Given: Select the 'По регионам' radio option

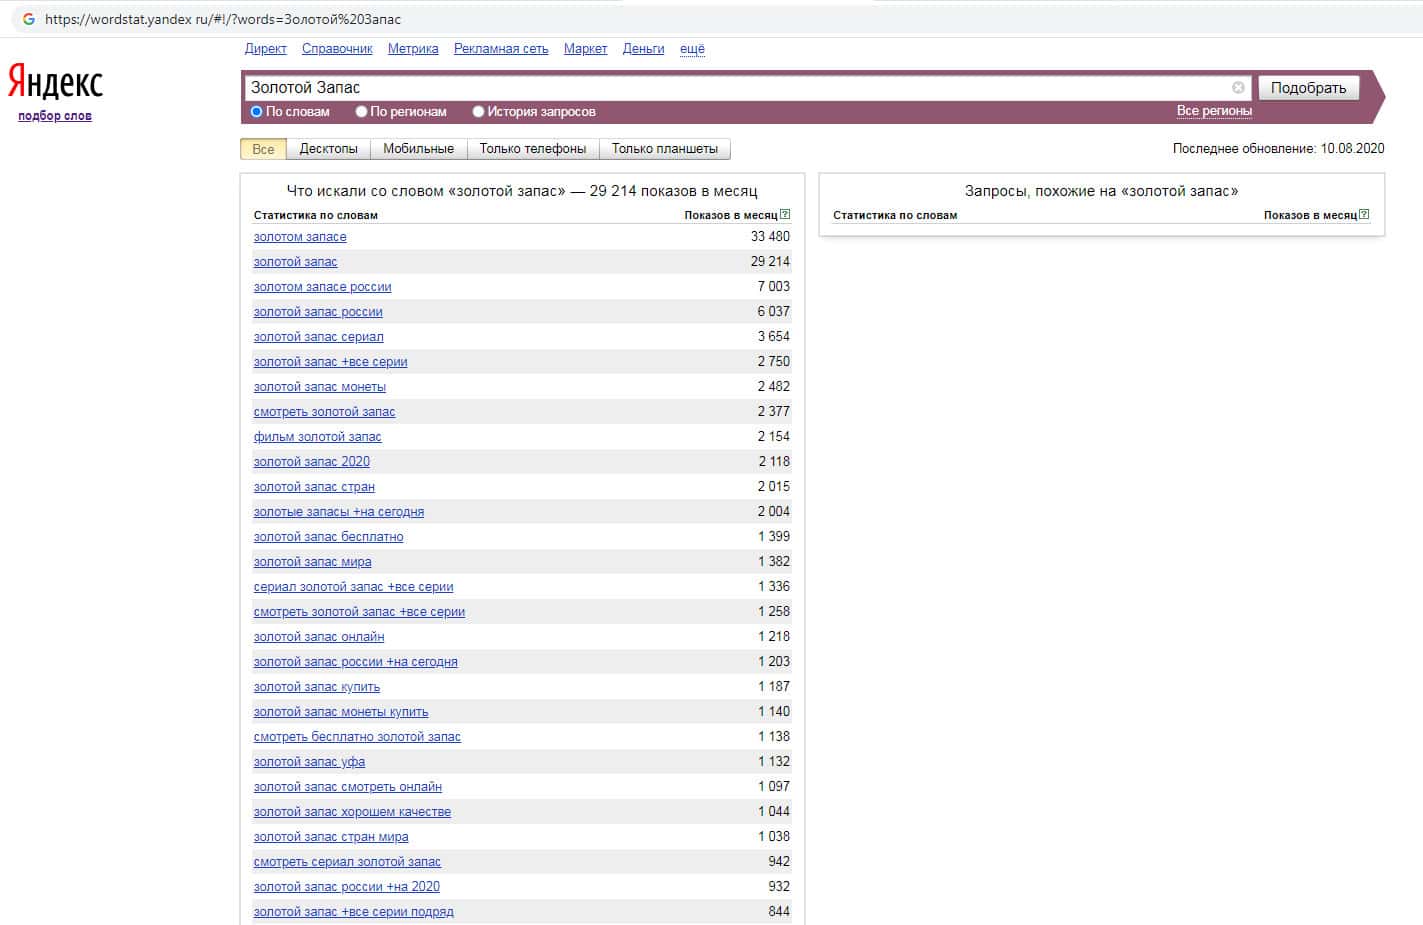Looking at the screenshot, I should click(x=362, y=112).
